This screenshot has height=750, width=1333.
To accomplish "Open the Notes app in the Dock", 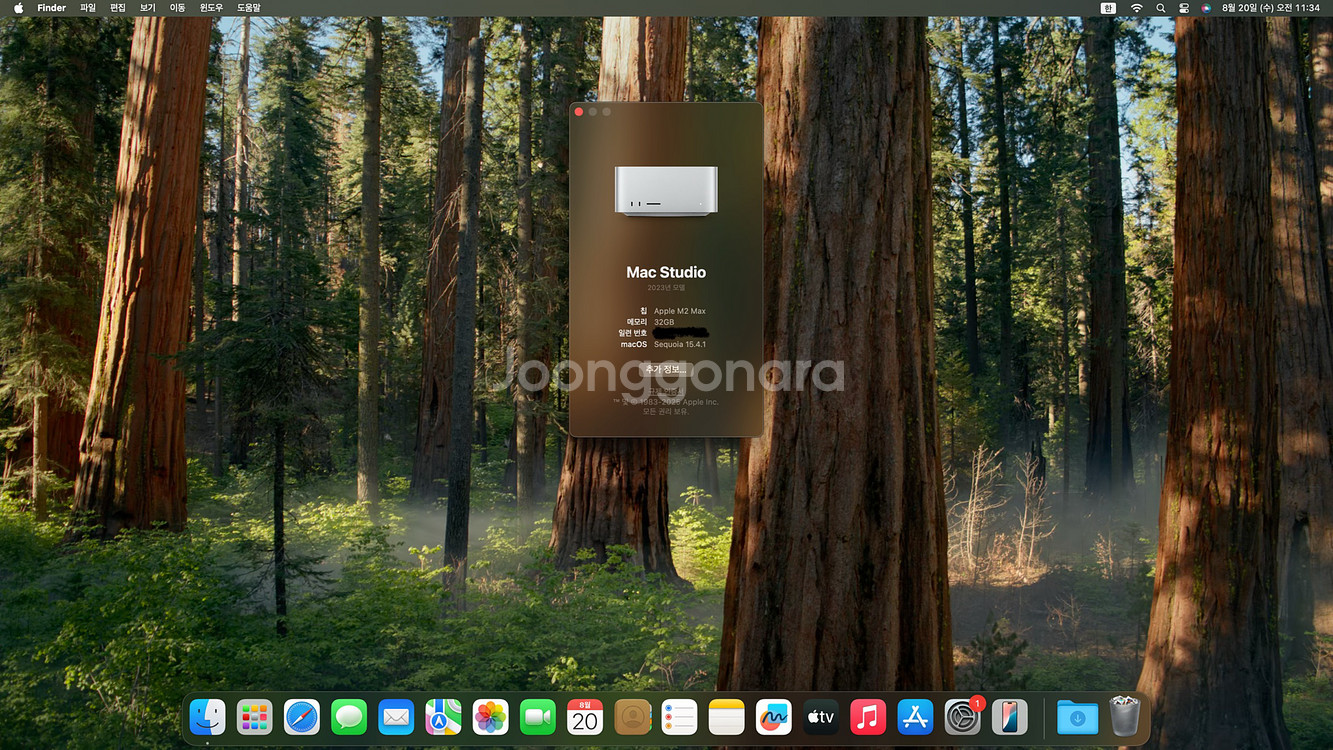I will 727,717.
